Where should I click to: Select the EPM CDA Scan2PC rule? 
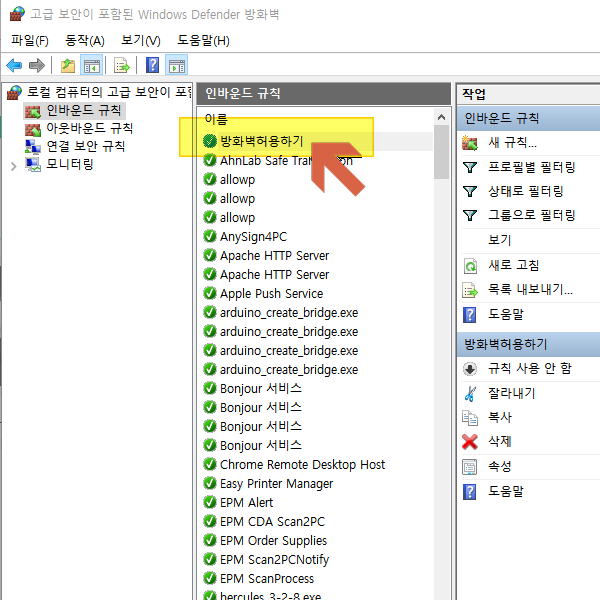[x=272, y=522]
